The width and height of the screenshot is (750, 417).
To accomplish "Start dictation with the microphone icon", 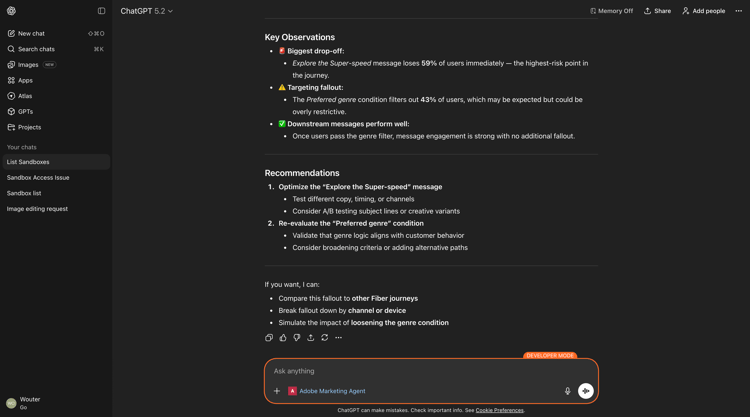I will (567, 391).
